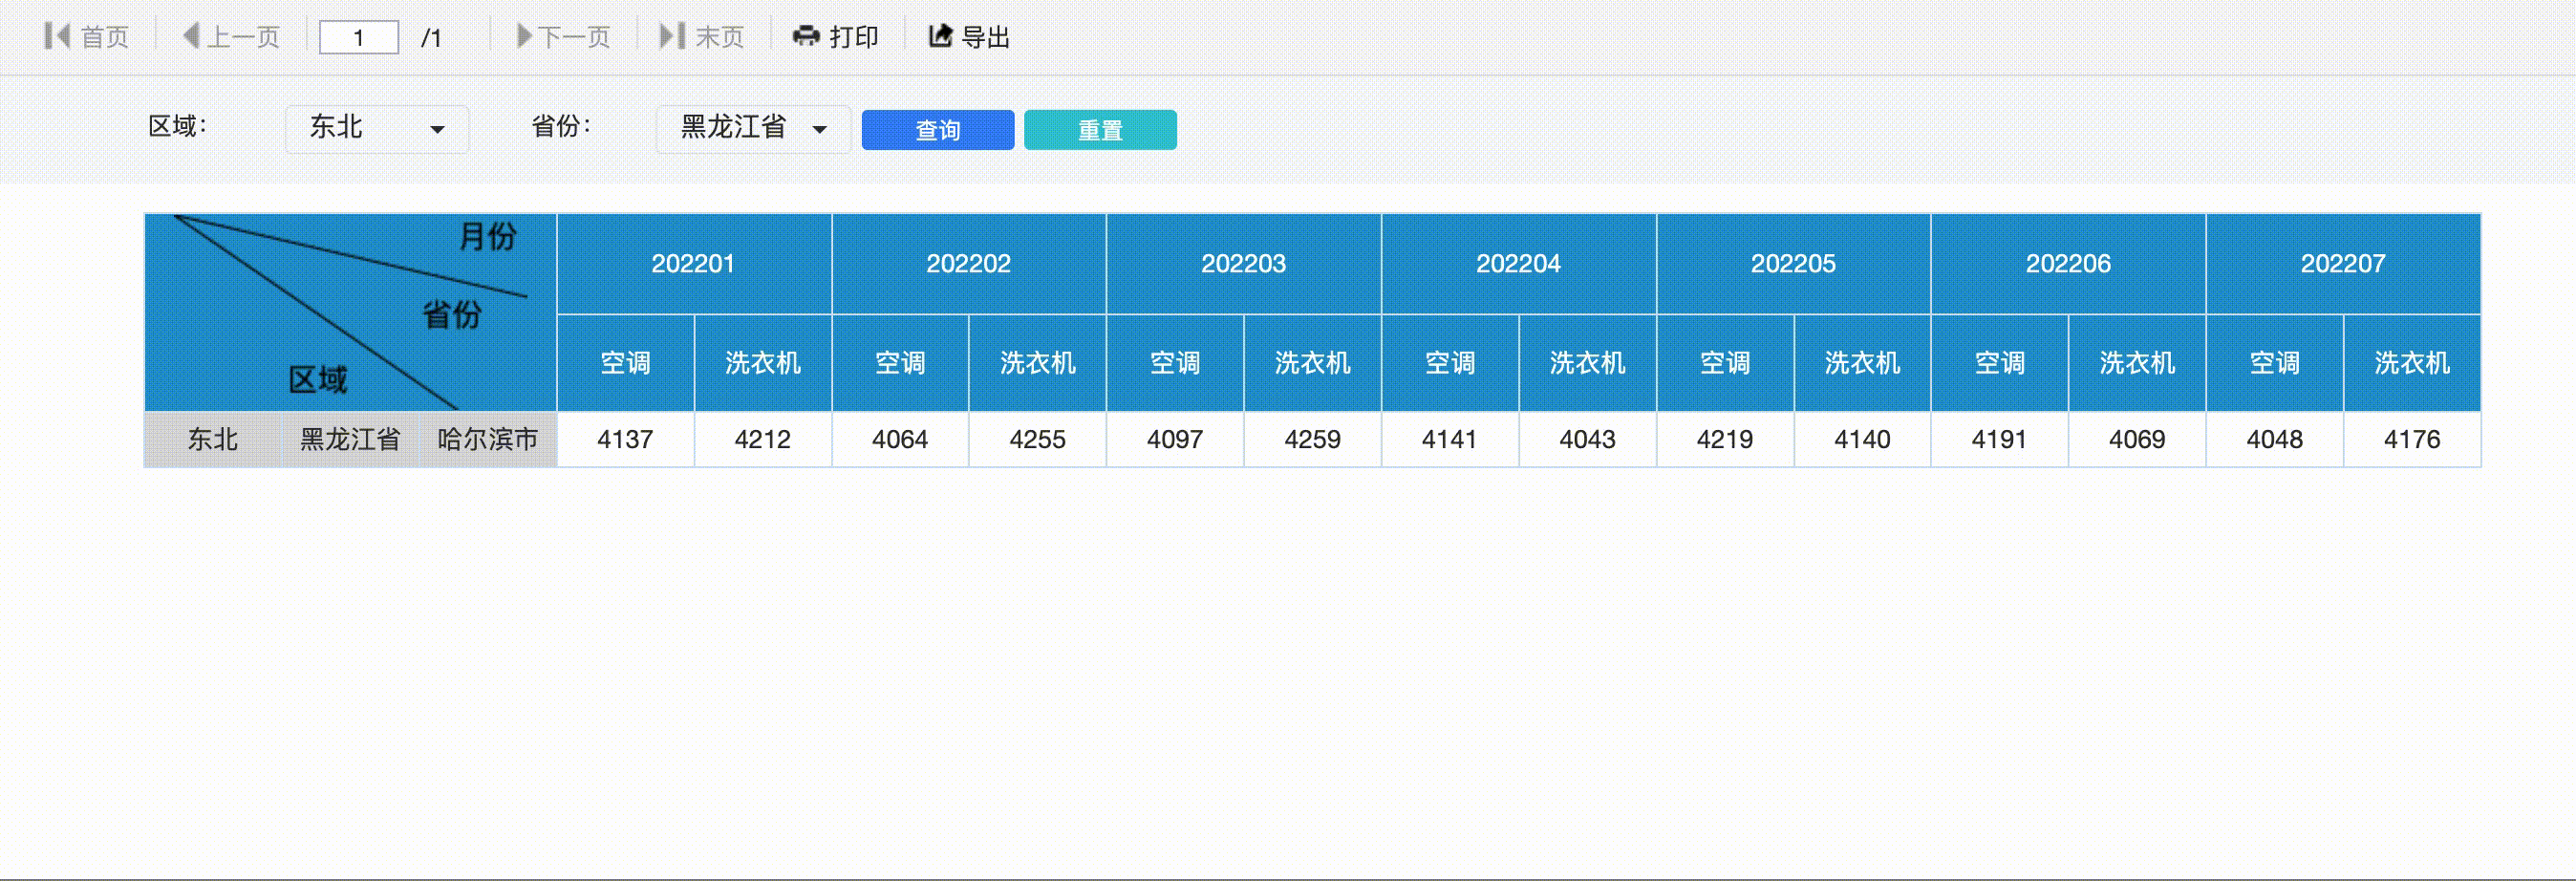2576x881 pixels.
Task: Click the 黑龙江省 province cell
Action: (350, 439)
